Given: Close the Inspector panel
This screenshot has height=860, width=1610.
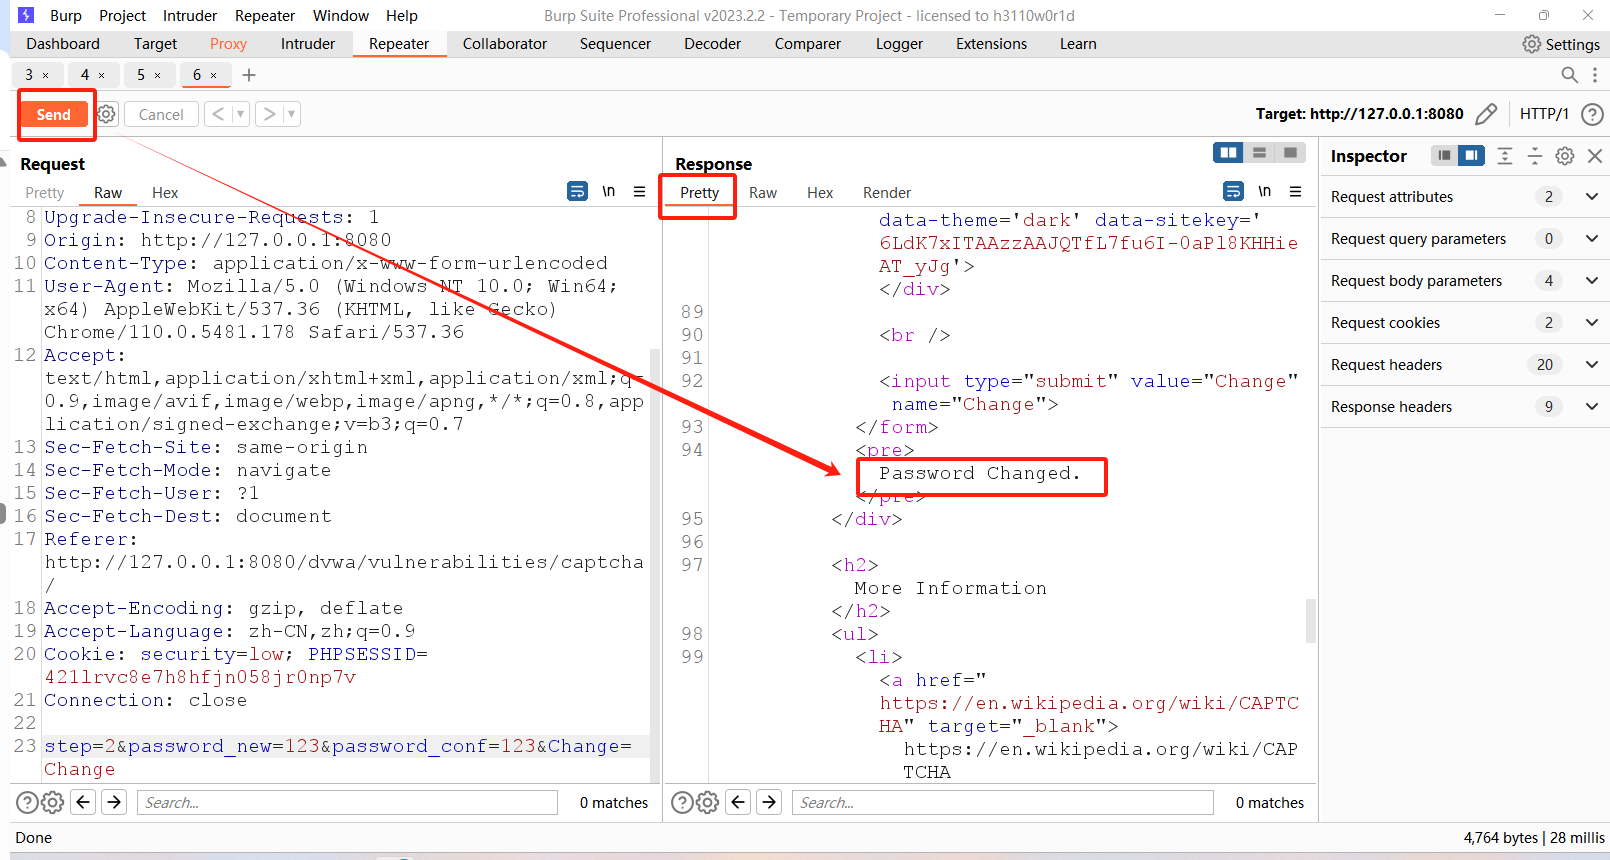Looking at the screenshot, I should pyautogui.click(x=1595, y=155).
